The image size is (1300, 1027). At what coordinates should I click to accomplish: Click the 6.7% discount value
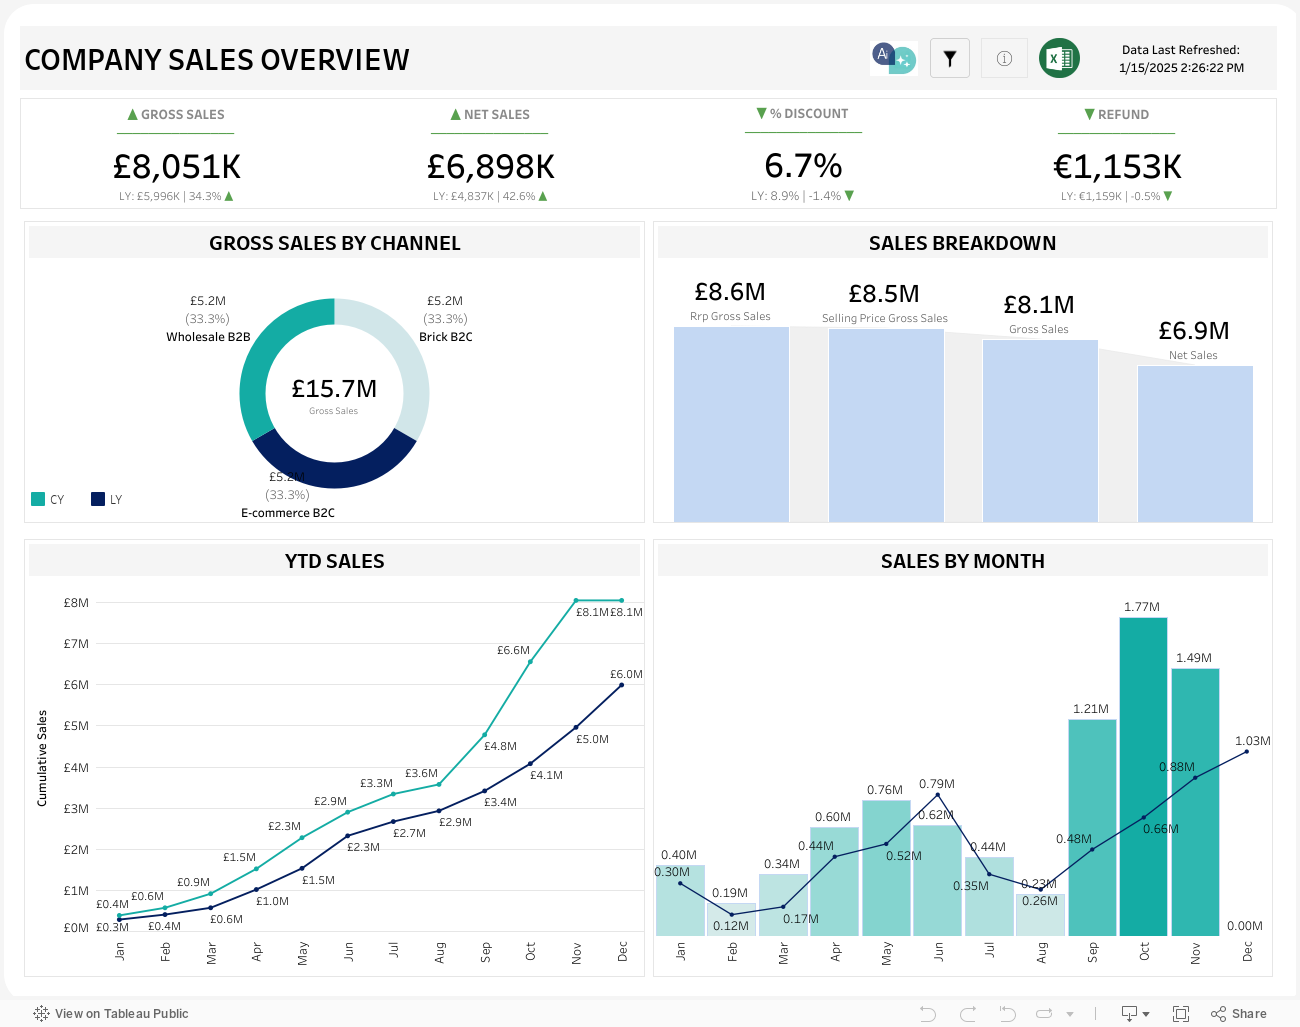pyautogui.click(x=803, y=165)
